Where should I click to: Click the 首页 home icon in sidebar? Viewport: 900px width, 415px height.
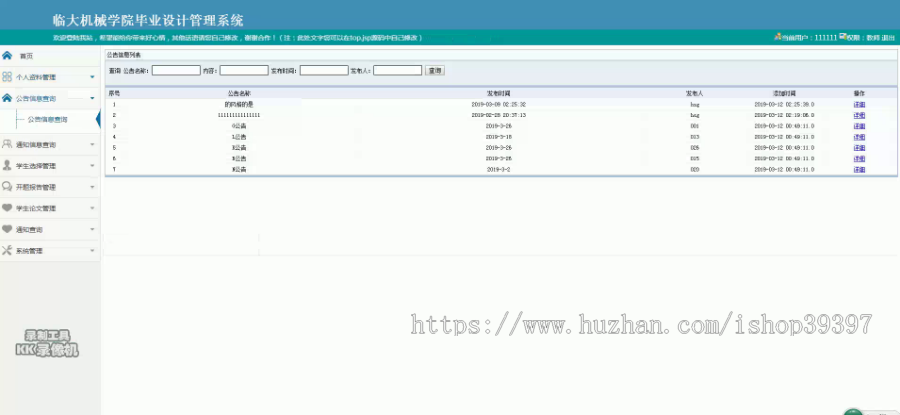[7, 56]
